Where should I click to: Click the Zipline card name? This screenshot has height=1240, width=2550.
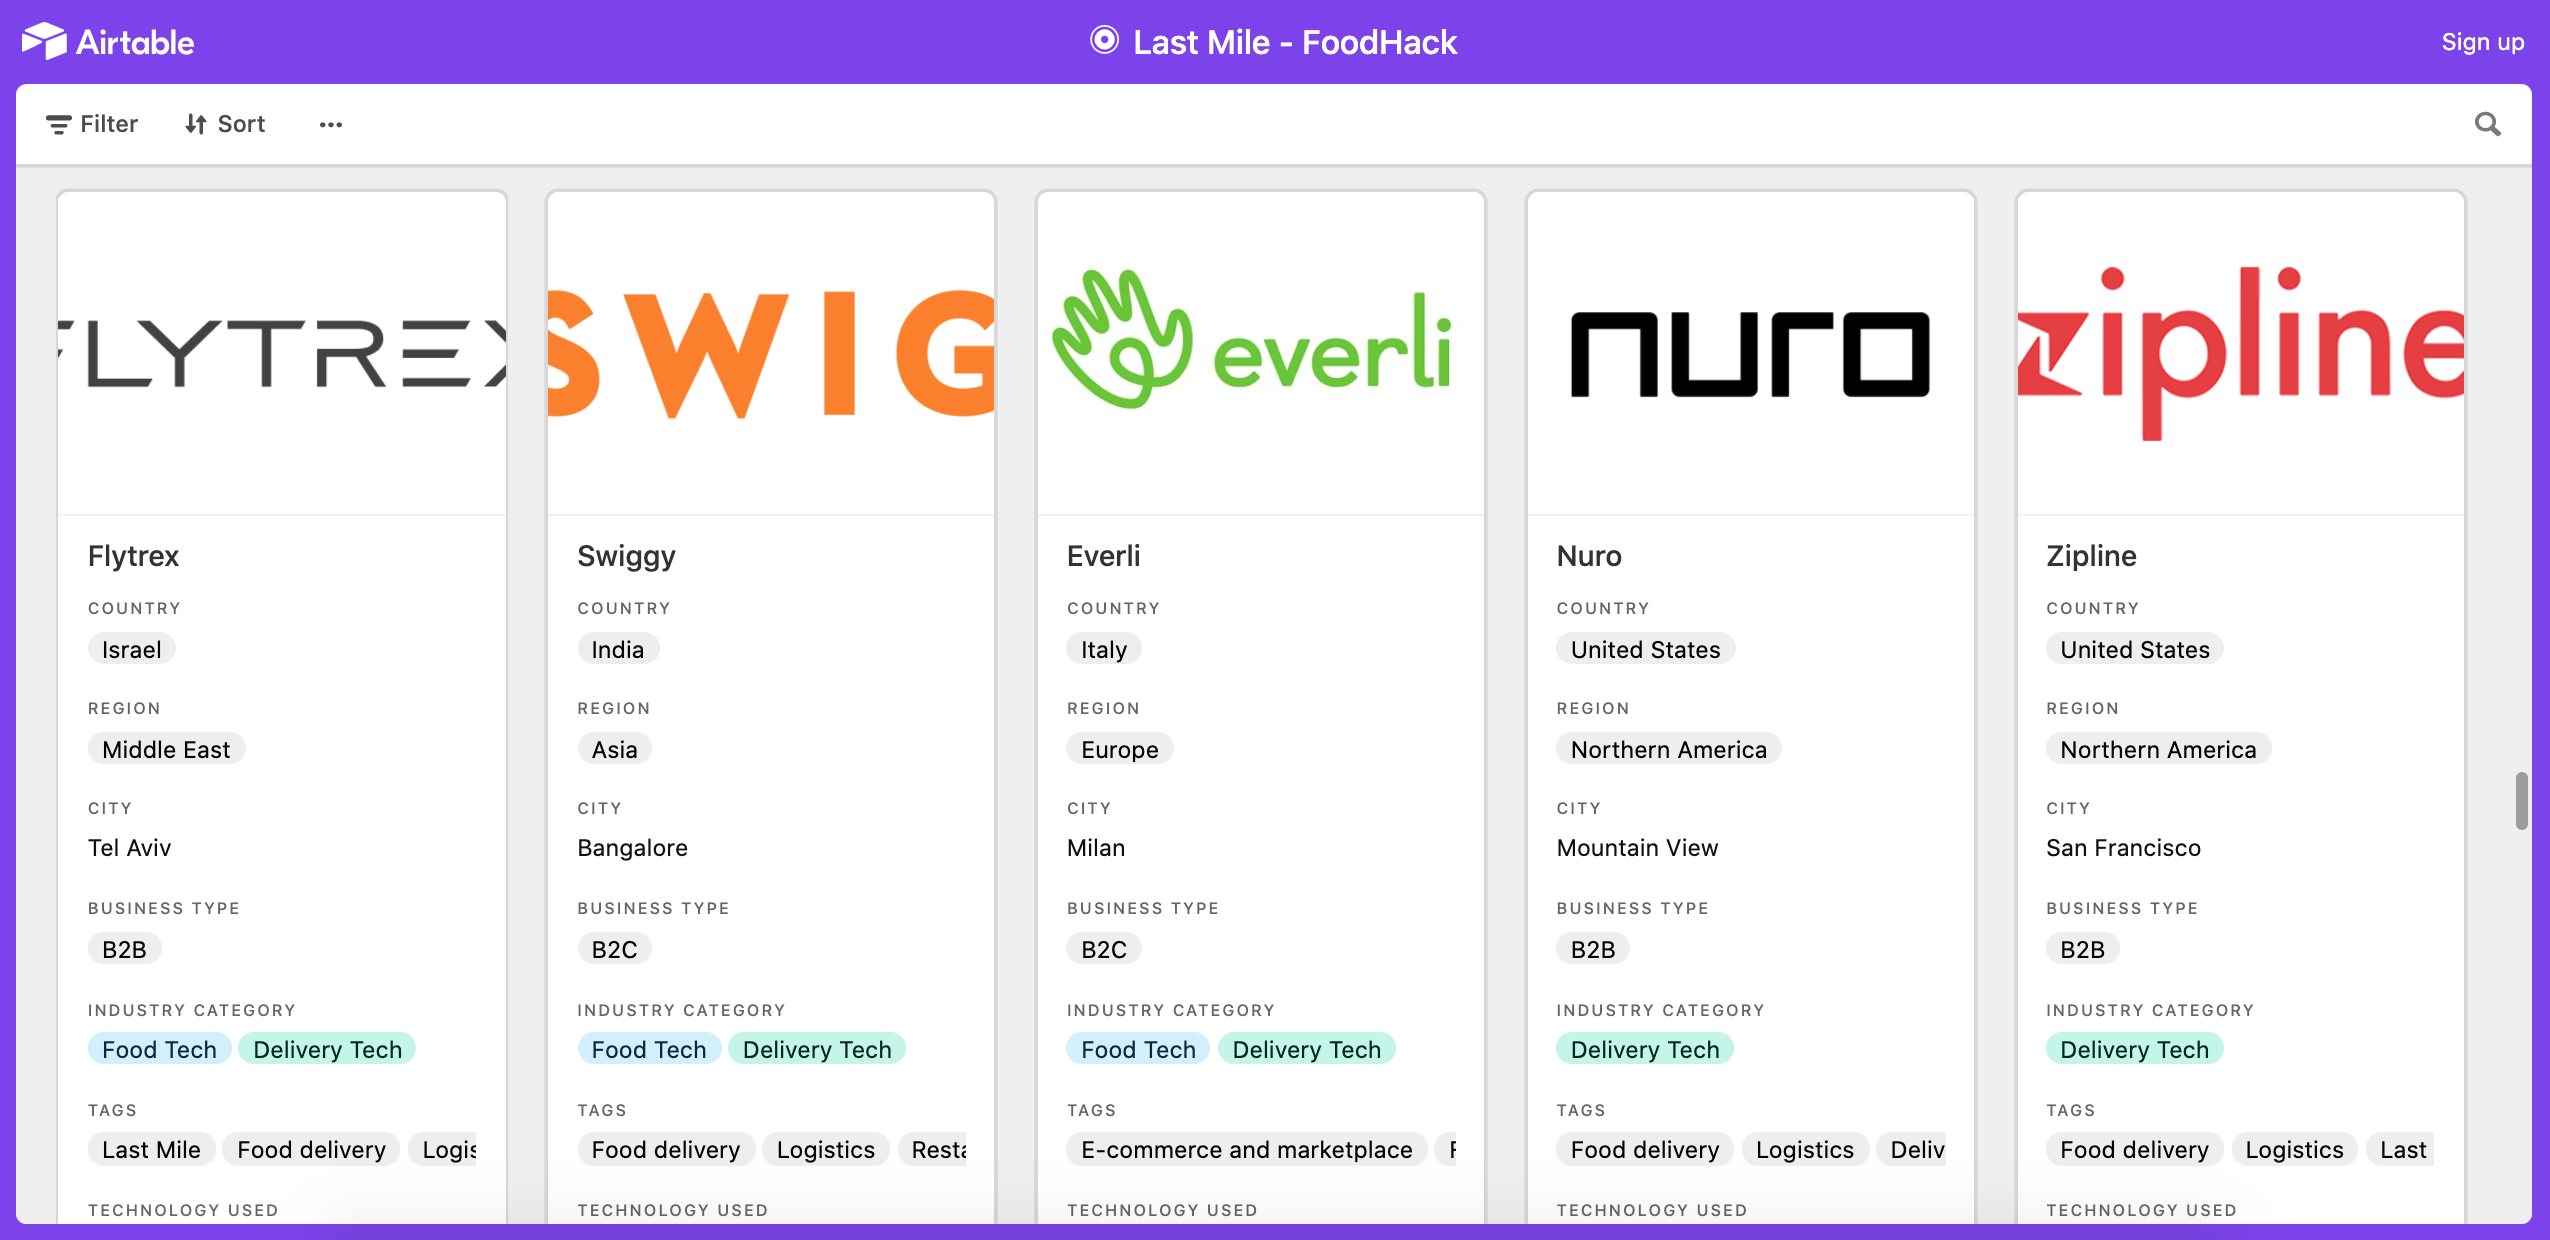click(2091, 556)
